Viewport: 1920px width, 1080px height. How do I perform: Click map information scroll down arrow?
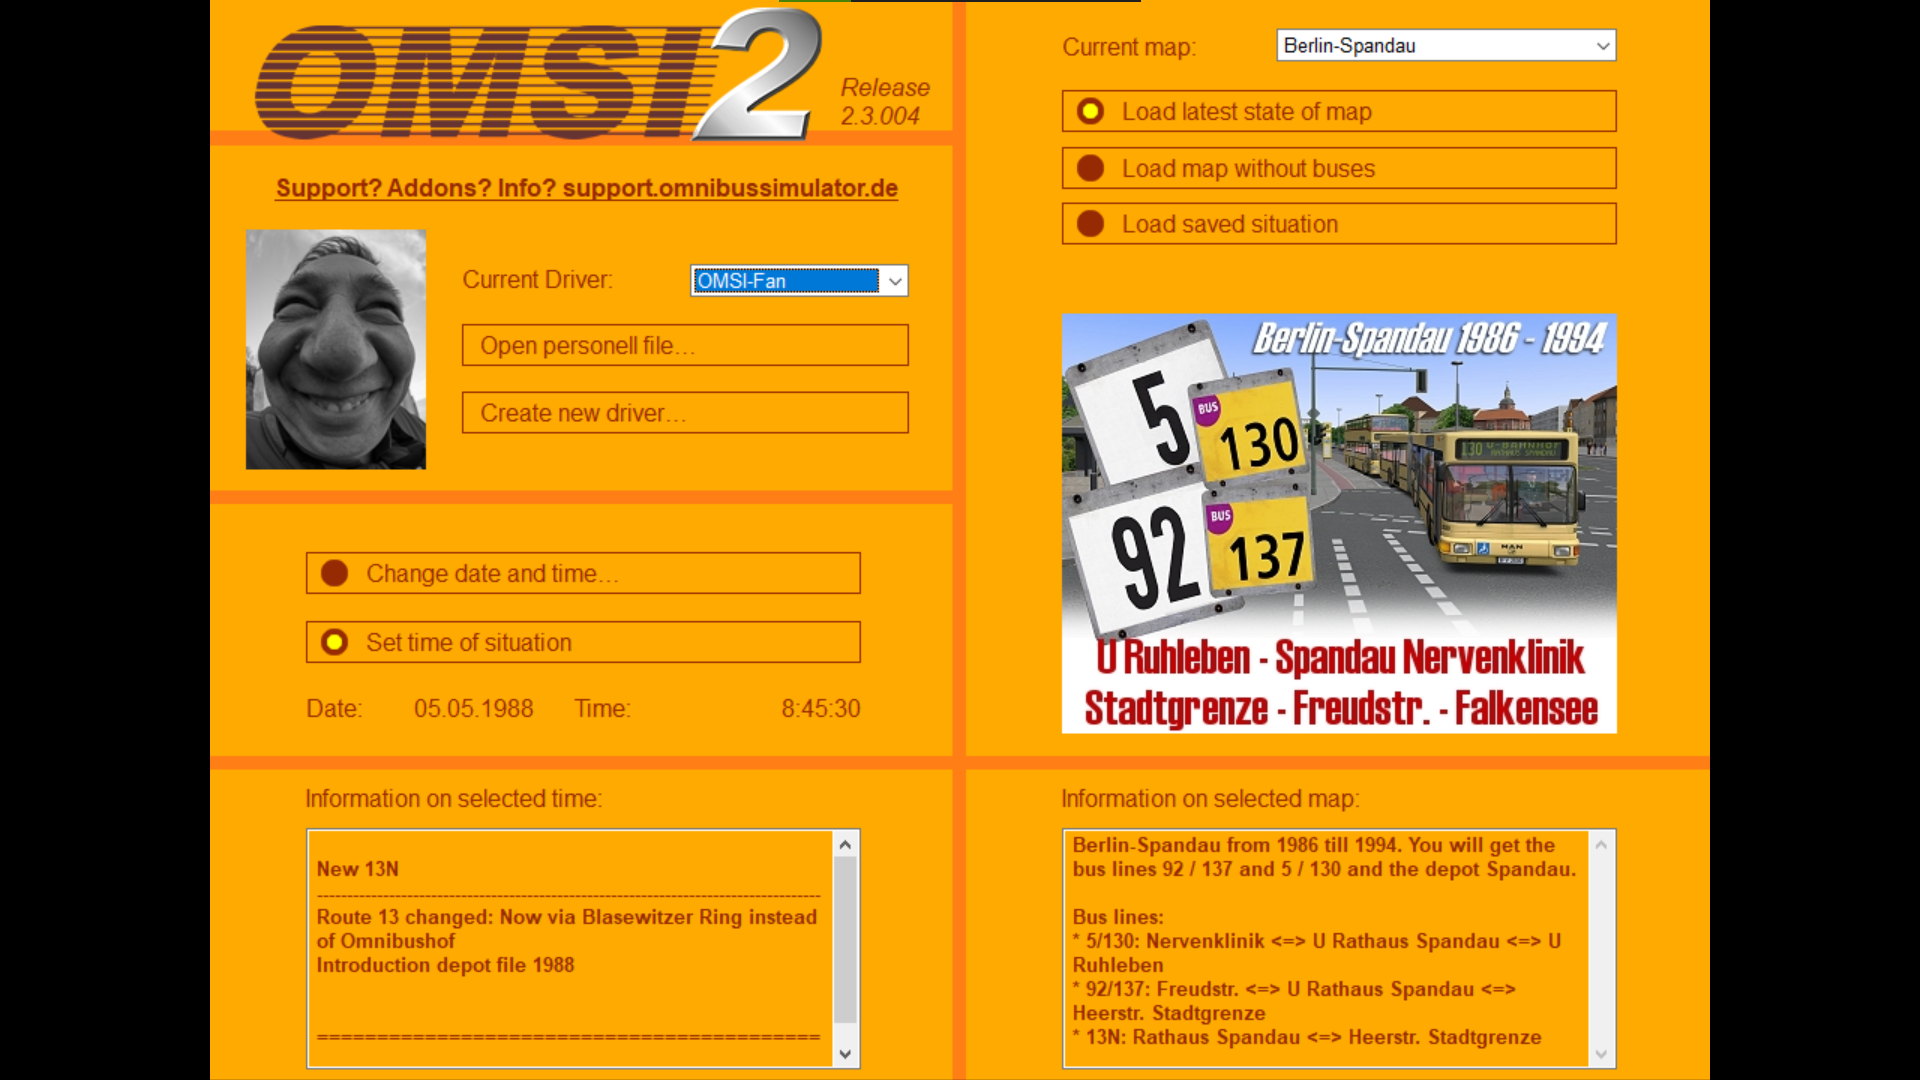point(1601,1054)
